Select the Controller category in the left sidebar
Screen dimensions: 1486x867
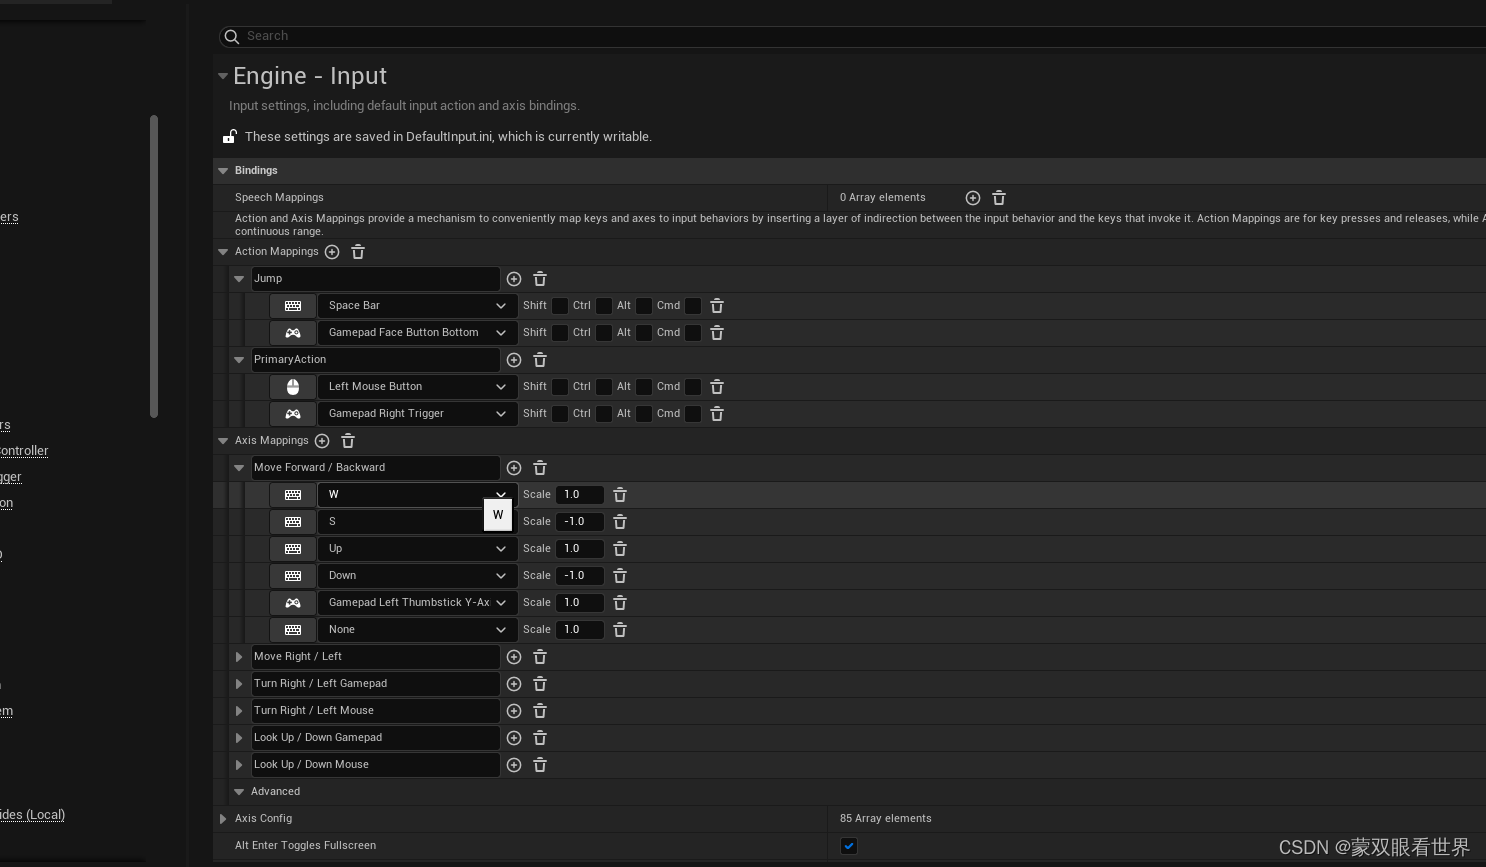pos(24,450)
